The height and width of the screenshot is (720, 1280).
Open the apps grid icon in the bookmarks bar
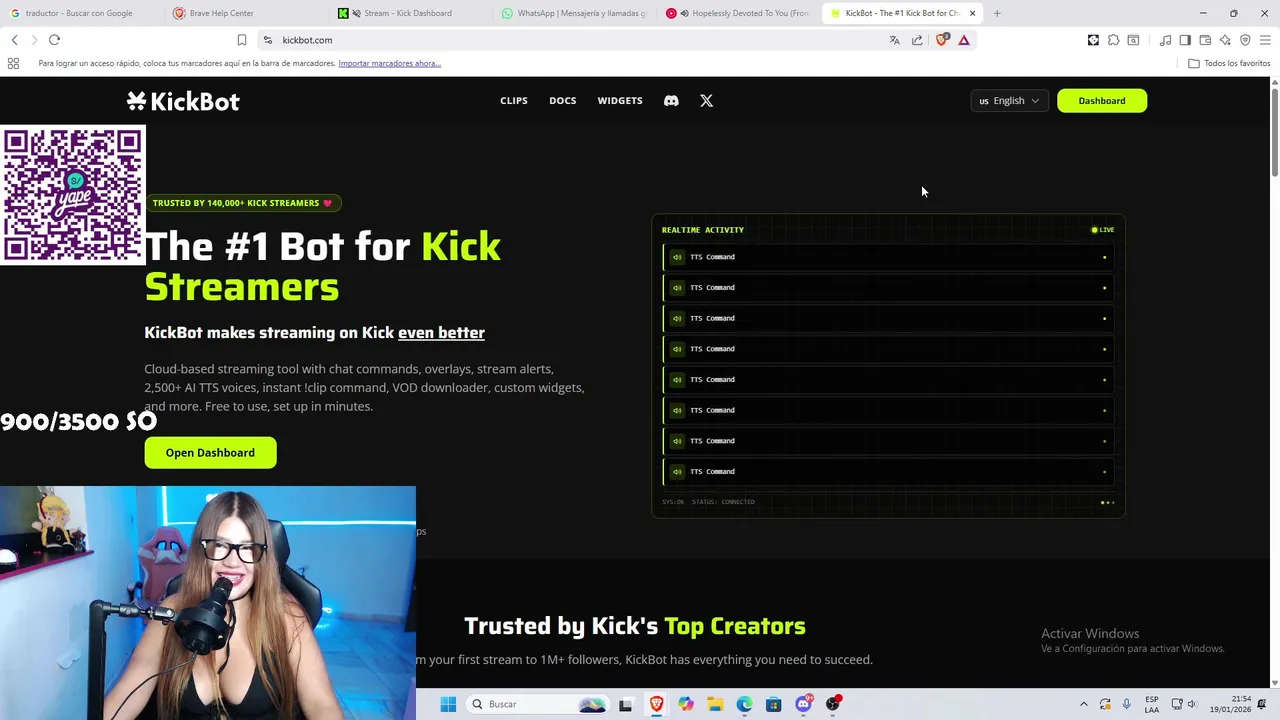pyautogui.click(x=13, y=63)
